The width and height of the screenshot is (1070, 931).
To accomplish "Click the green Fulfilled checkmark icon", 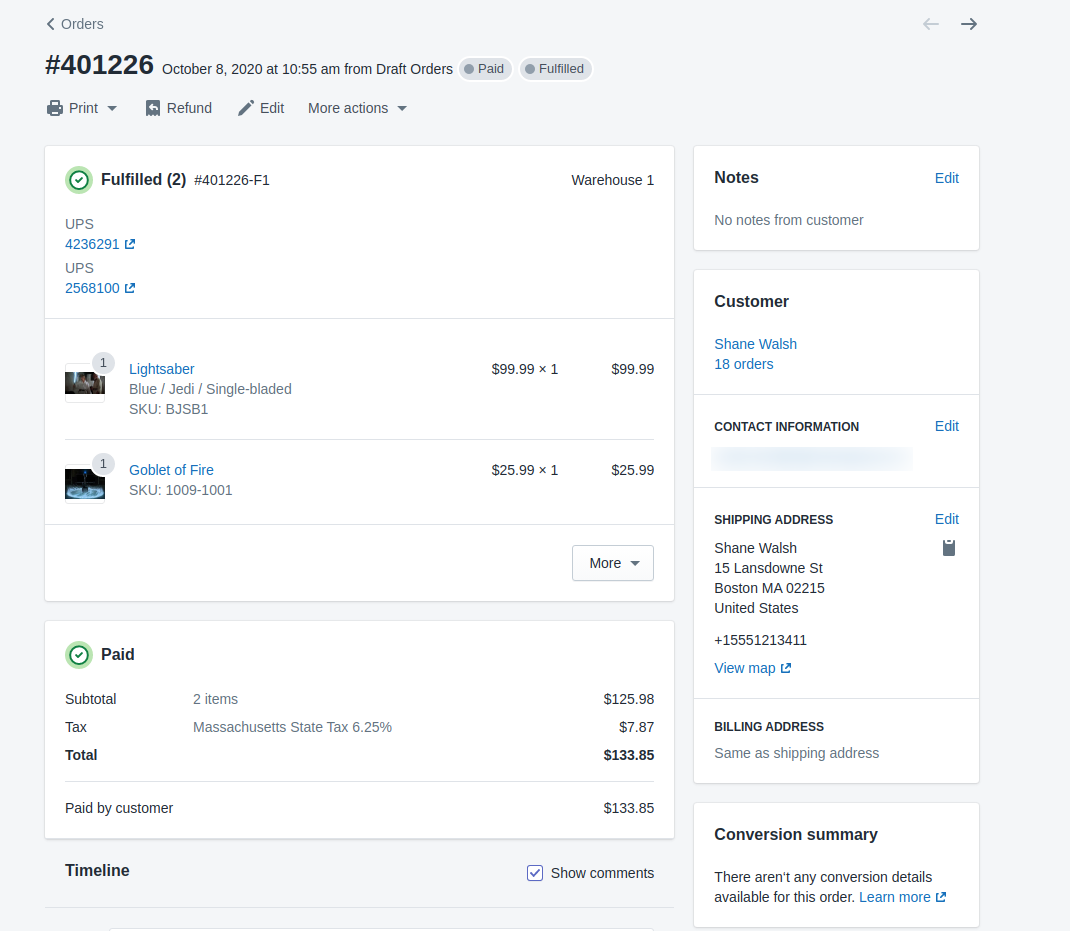I will pyautogui.click(x=79, y=180).
